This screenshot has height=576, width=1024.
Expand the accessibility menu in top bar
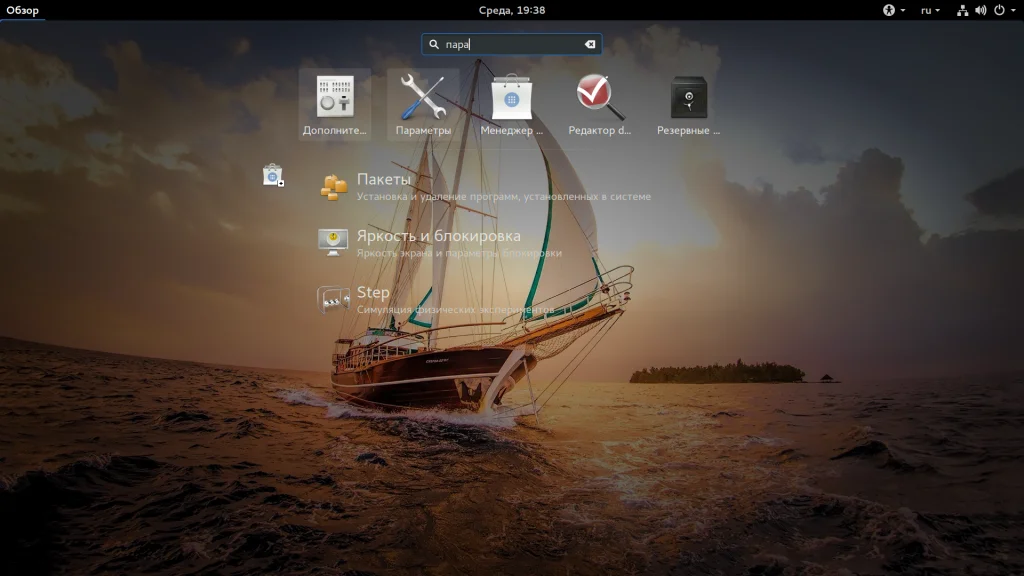(x=894, y=10)
